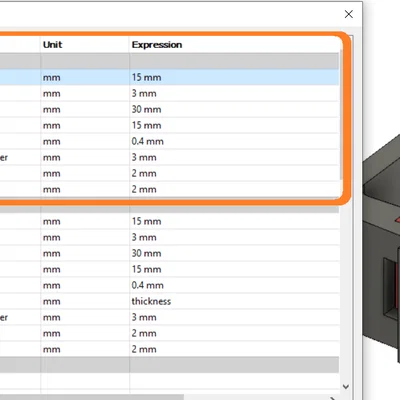Select the highlighted 15 mm expression cell
The width and height of the screenshot is (400, 400).
pyautogui.click(x=234, y=77)
